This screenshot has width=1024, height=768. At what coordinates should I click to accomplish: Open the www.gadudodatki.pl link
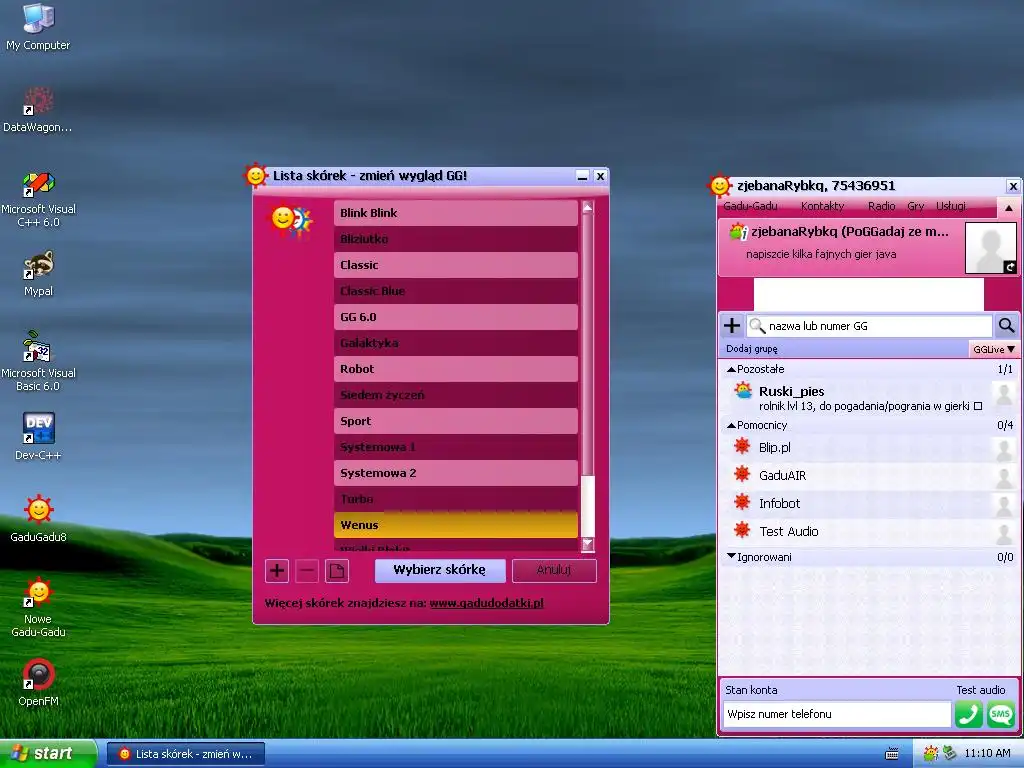487,603
